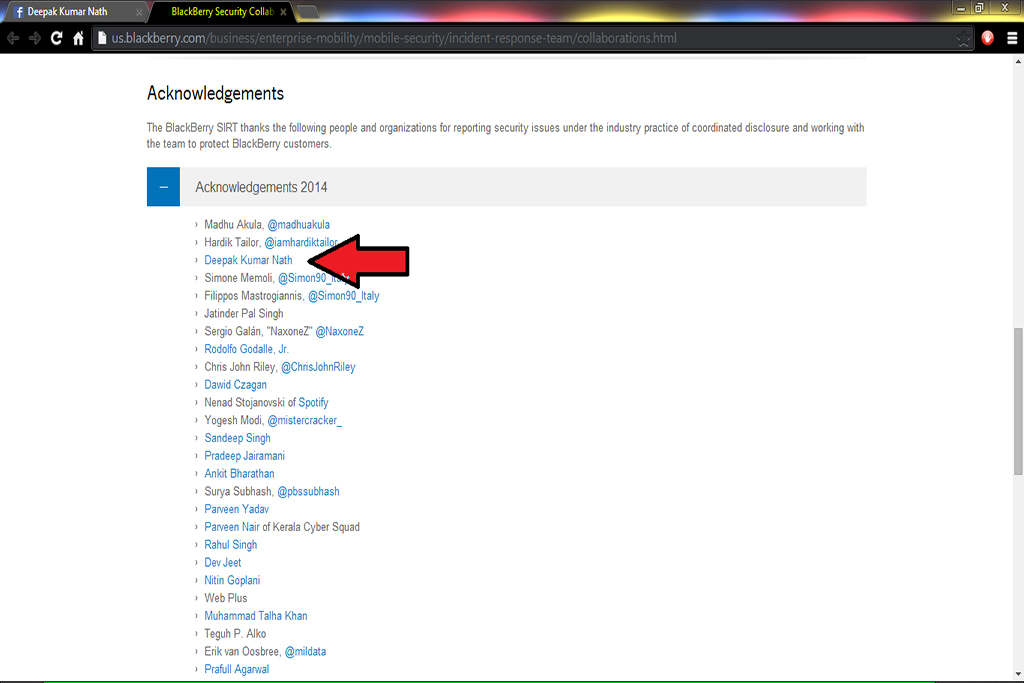Click the browser forward arrow
This screenshot has height=683, width=1024.
pos(35,39)
